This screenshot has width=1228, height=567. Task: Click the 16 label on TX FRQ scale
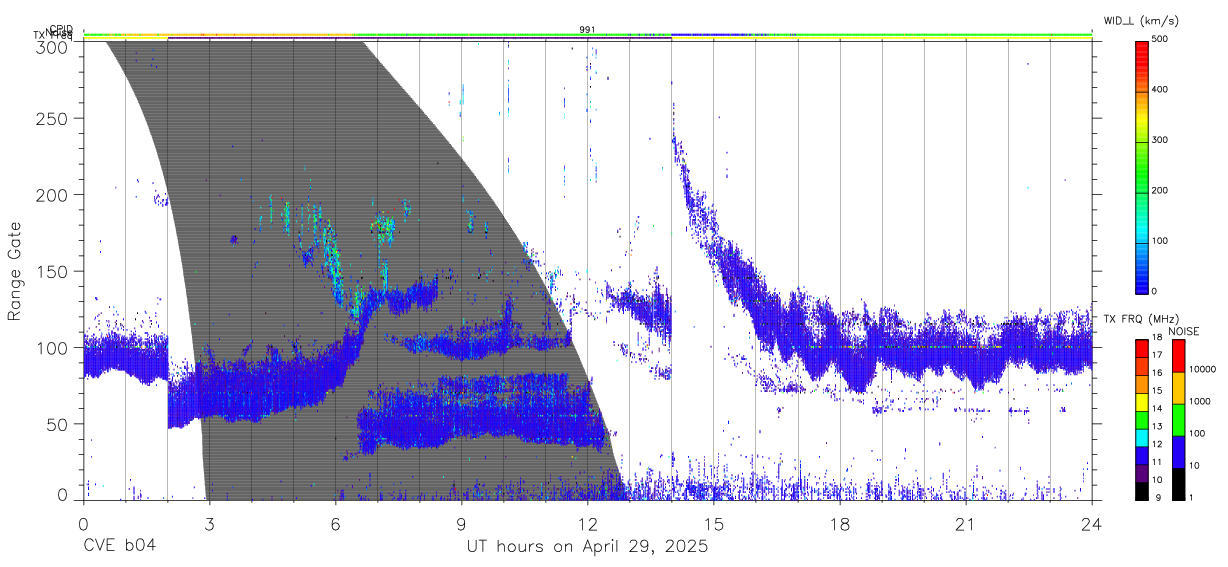(x=1158, y=373)
